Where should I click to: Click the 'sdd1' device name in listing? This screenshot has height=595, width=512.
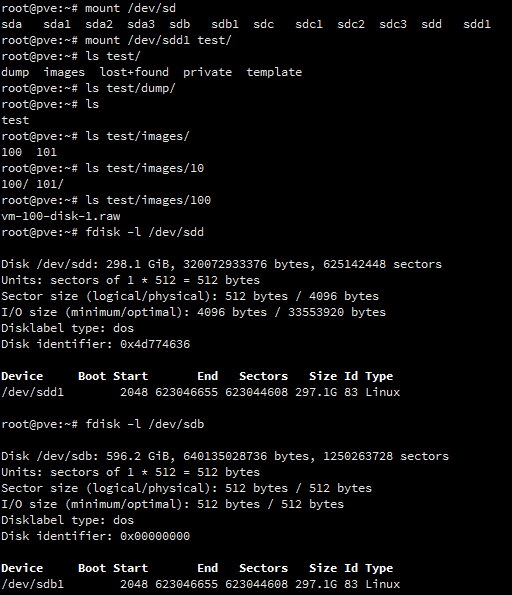477,24
